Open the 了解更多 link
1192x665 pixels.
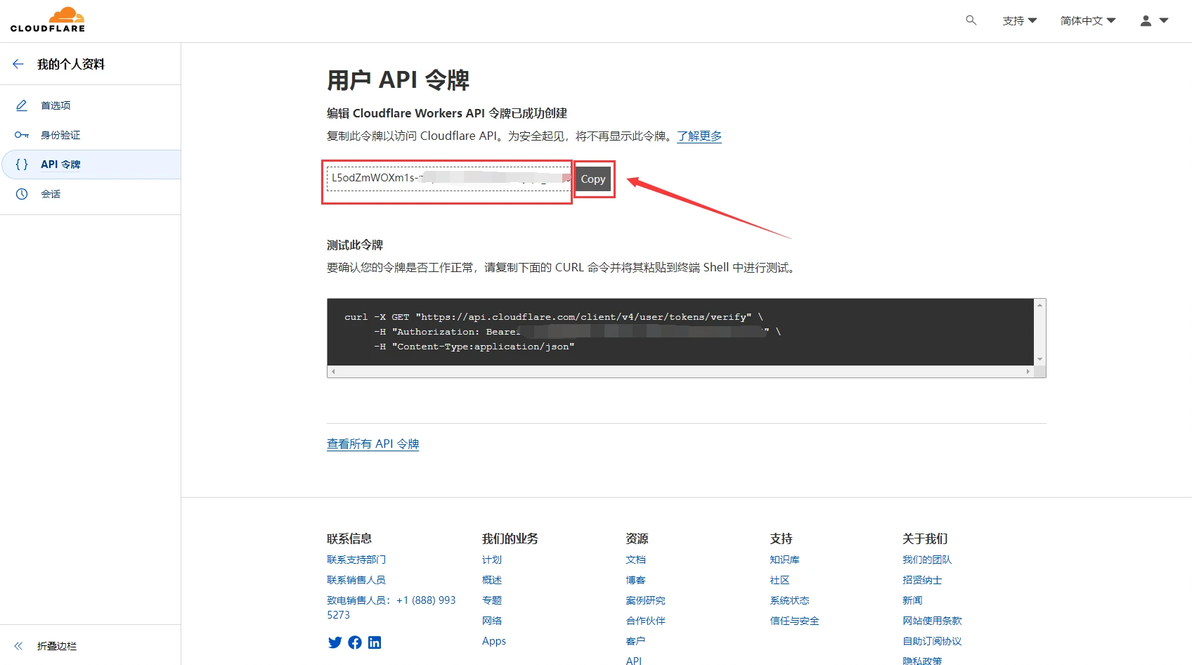[x=699, y=136]
